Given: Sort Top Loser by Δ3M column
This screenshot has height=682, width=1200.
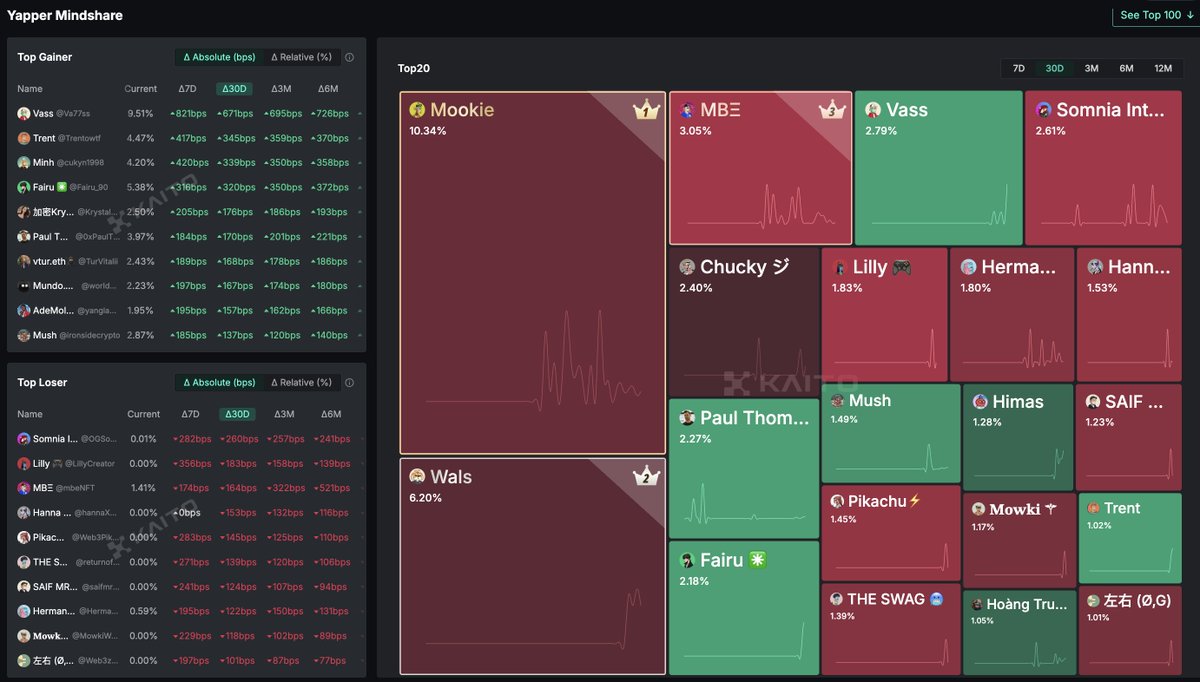Looking at the screenshot, I should (x=284, y=414).
